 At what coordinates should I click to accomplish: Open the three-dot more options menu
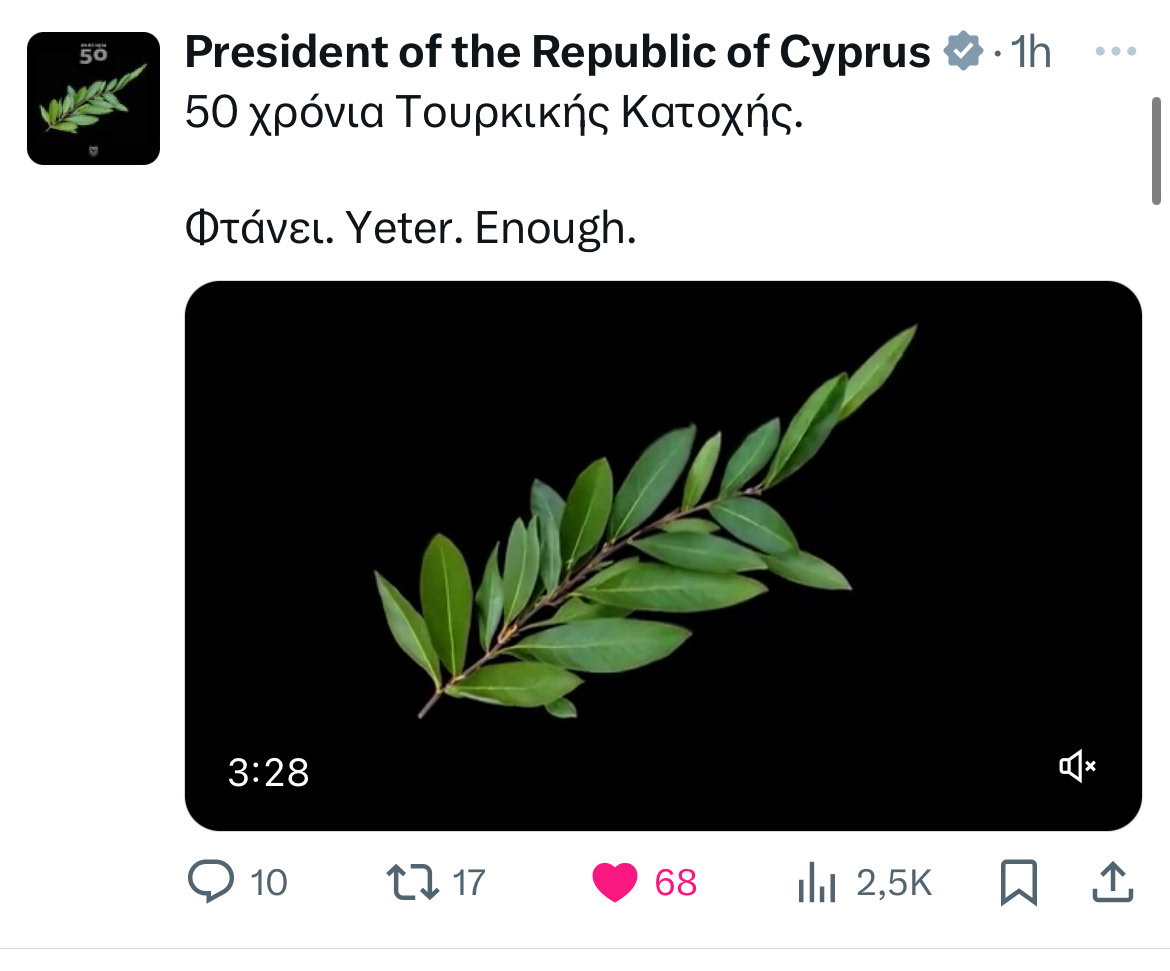click(1116, 52)
